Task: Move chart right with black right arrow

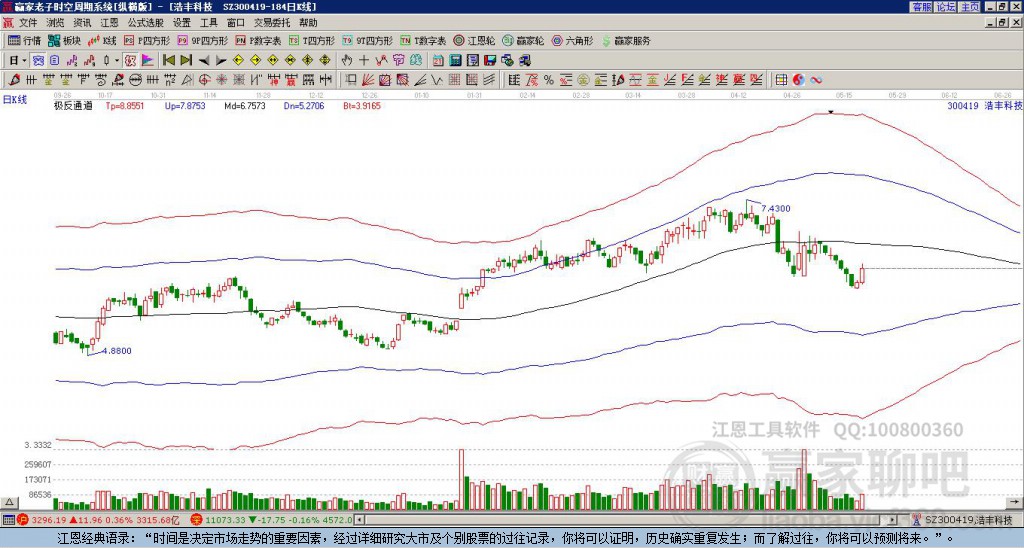Action: click(x=221, y=61)
